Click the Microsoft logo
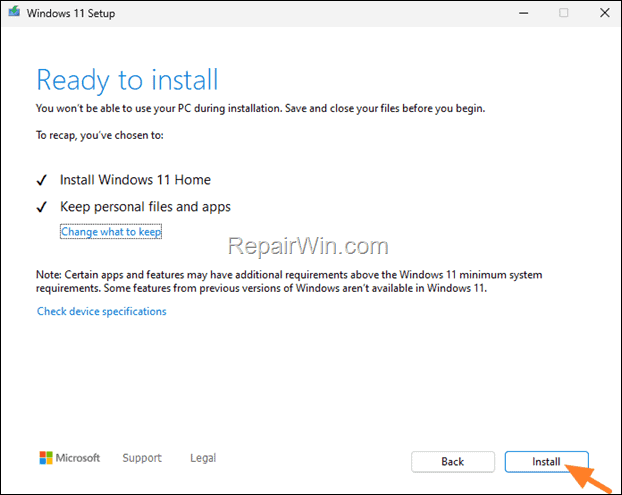This screenshot has width=622, height=495. click(x=70, y=458)
